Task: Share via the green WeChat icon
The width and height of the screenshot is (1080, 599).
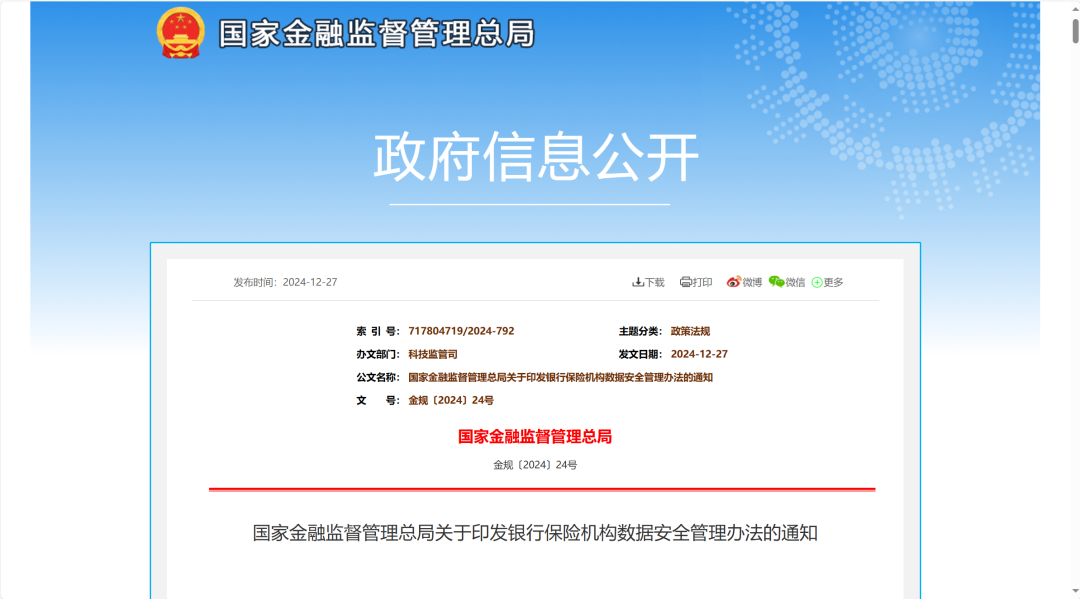Action: click(x=776, y=282)
